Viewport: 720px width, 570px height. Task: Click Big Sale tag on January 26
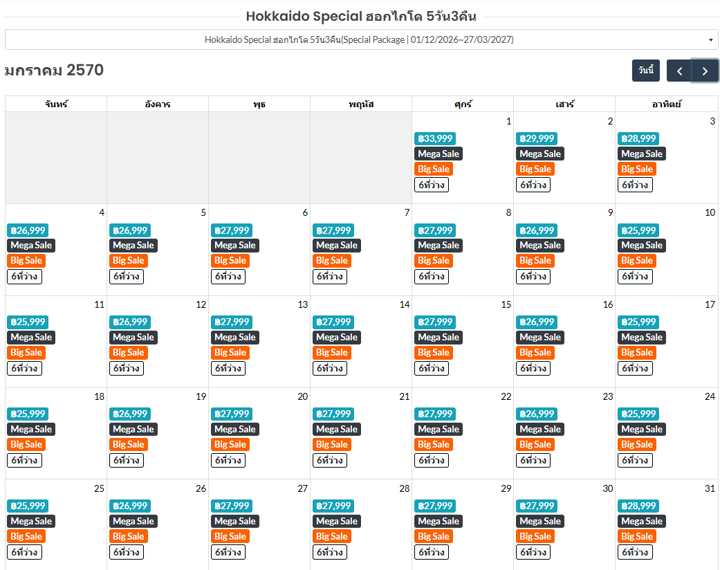128,536
